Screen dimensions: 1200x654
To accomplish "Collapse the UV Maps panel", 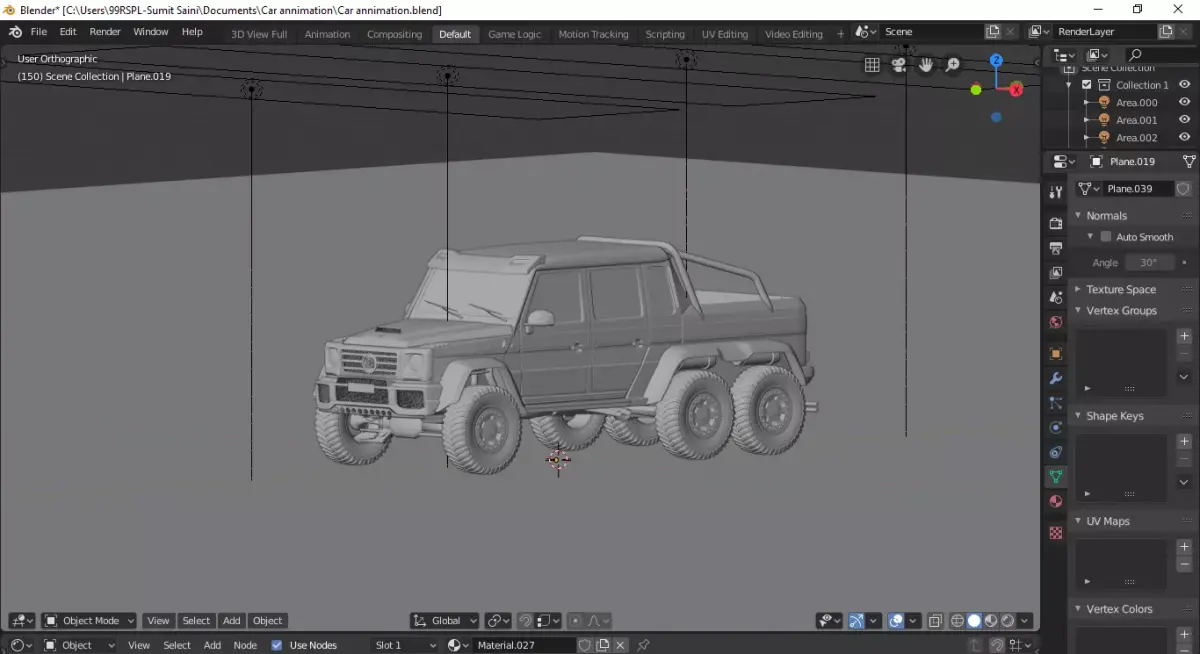I will [x=1108, y=521].
